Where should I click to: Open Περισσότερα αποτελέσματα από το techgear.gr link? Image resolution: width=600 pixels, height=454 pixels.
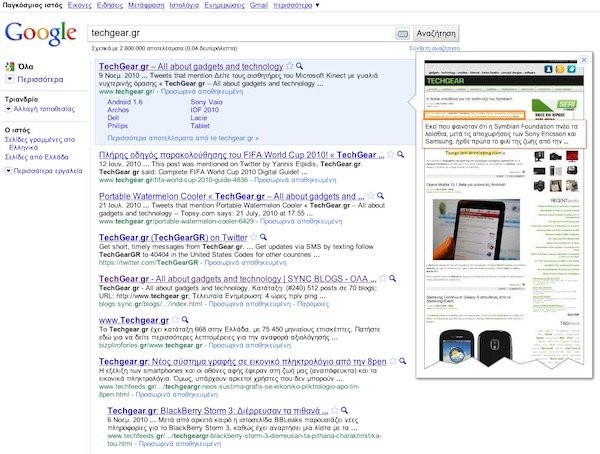(183, 138)
